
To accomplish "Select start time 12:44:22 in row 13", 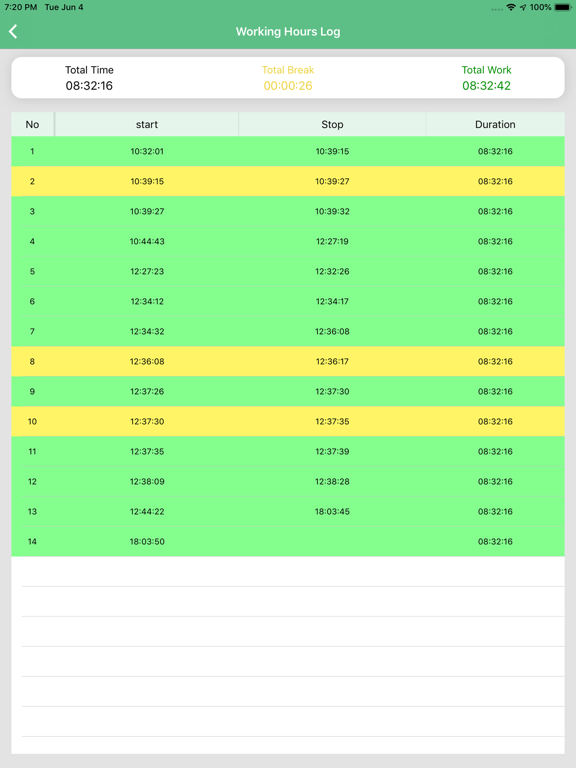I will [x=147, y=511].
